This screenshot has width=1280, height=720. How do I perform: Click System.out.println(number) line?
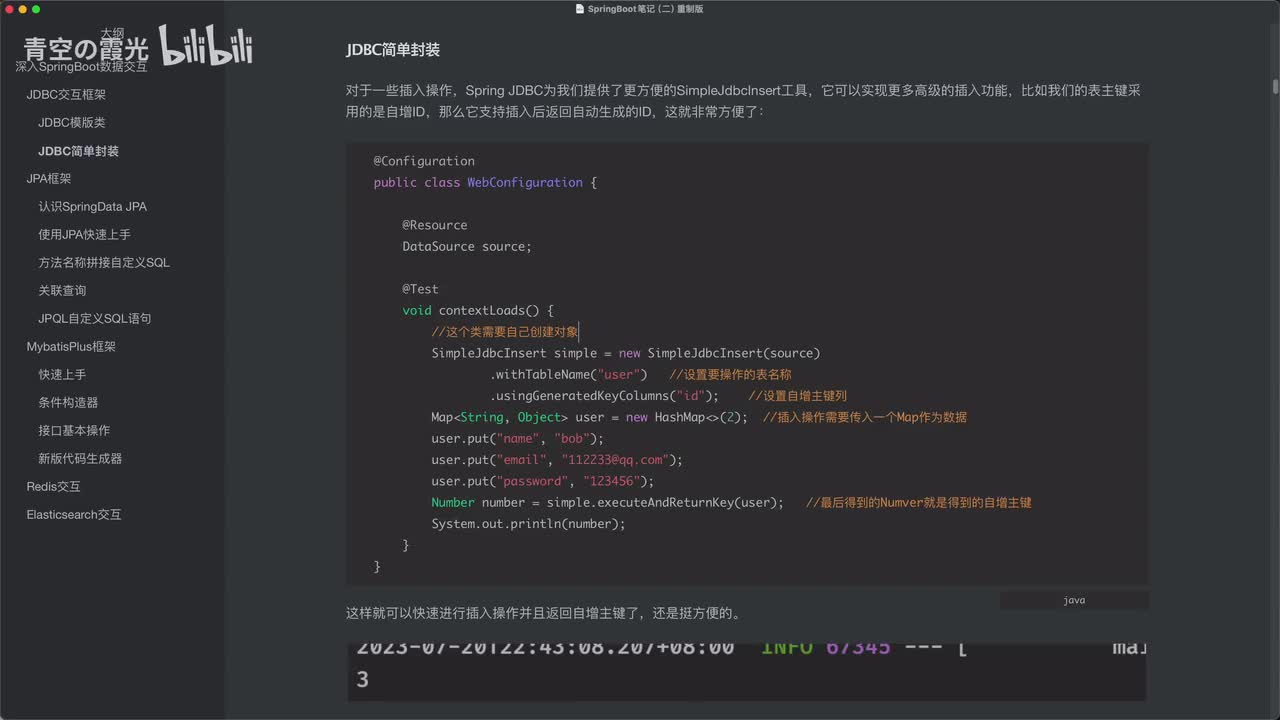pyautogui.click(x=528, y=524)
